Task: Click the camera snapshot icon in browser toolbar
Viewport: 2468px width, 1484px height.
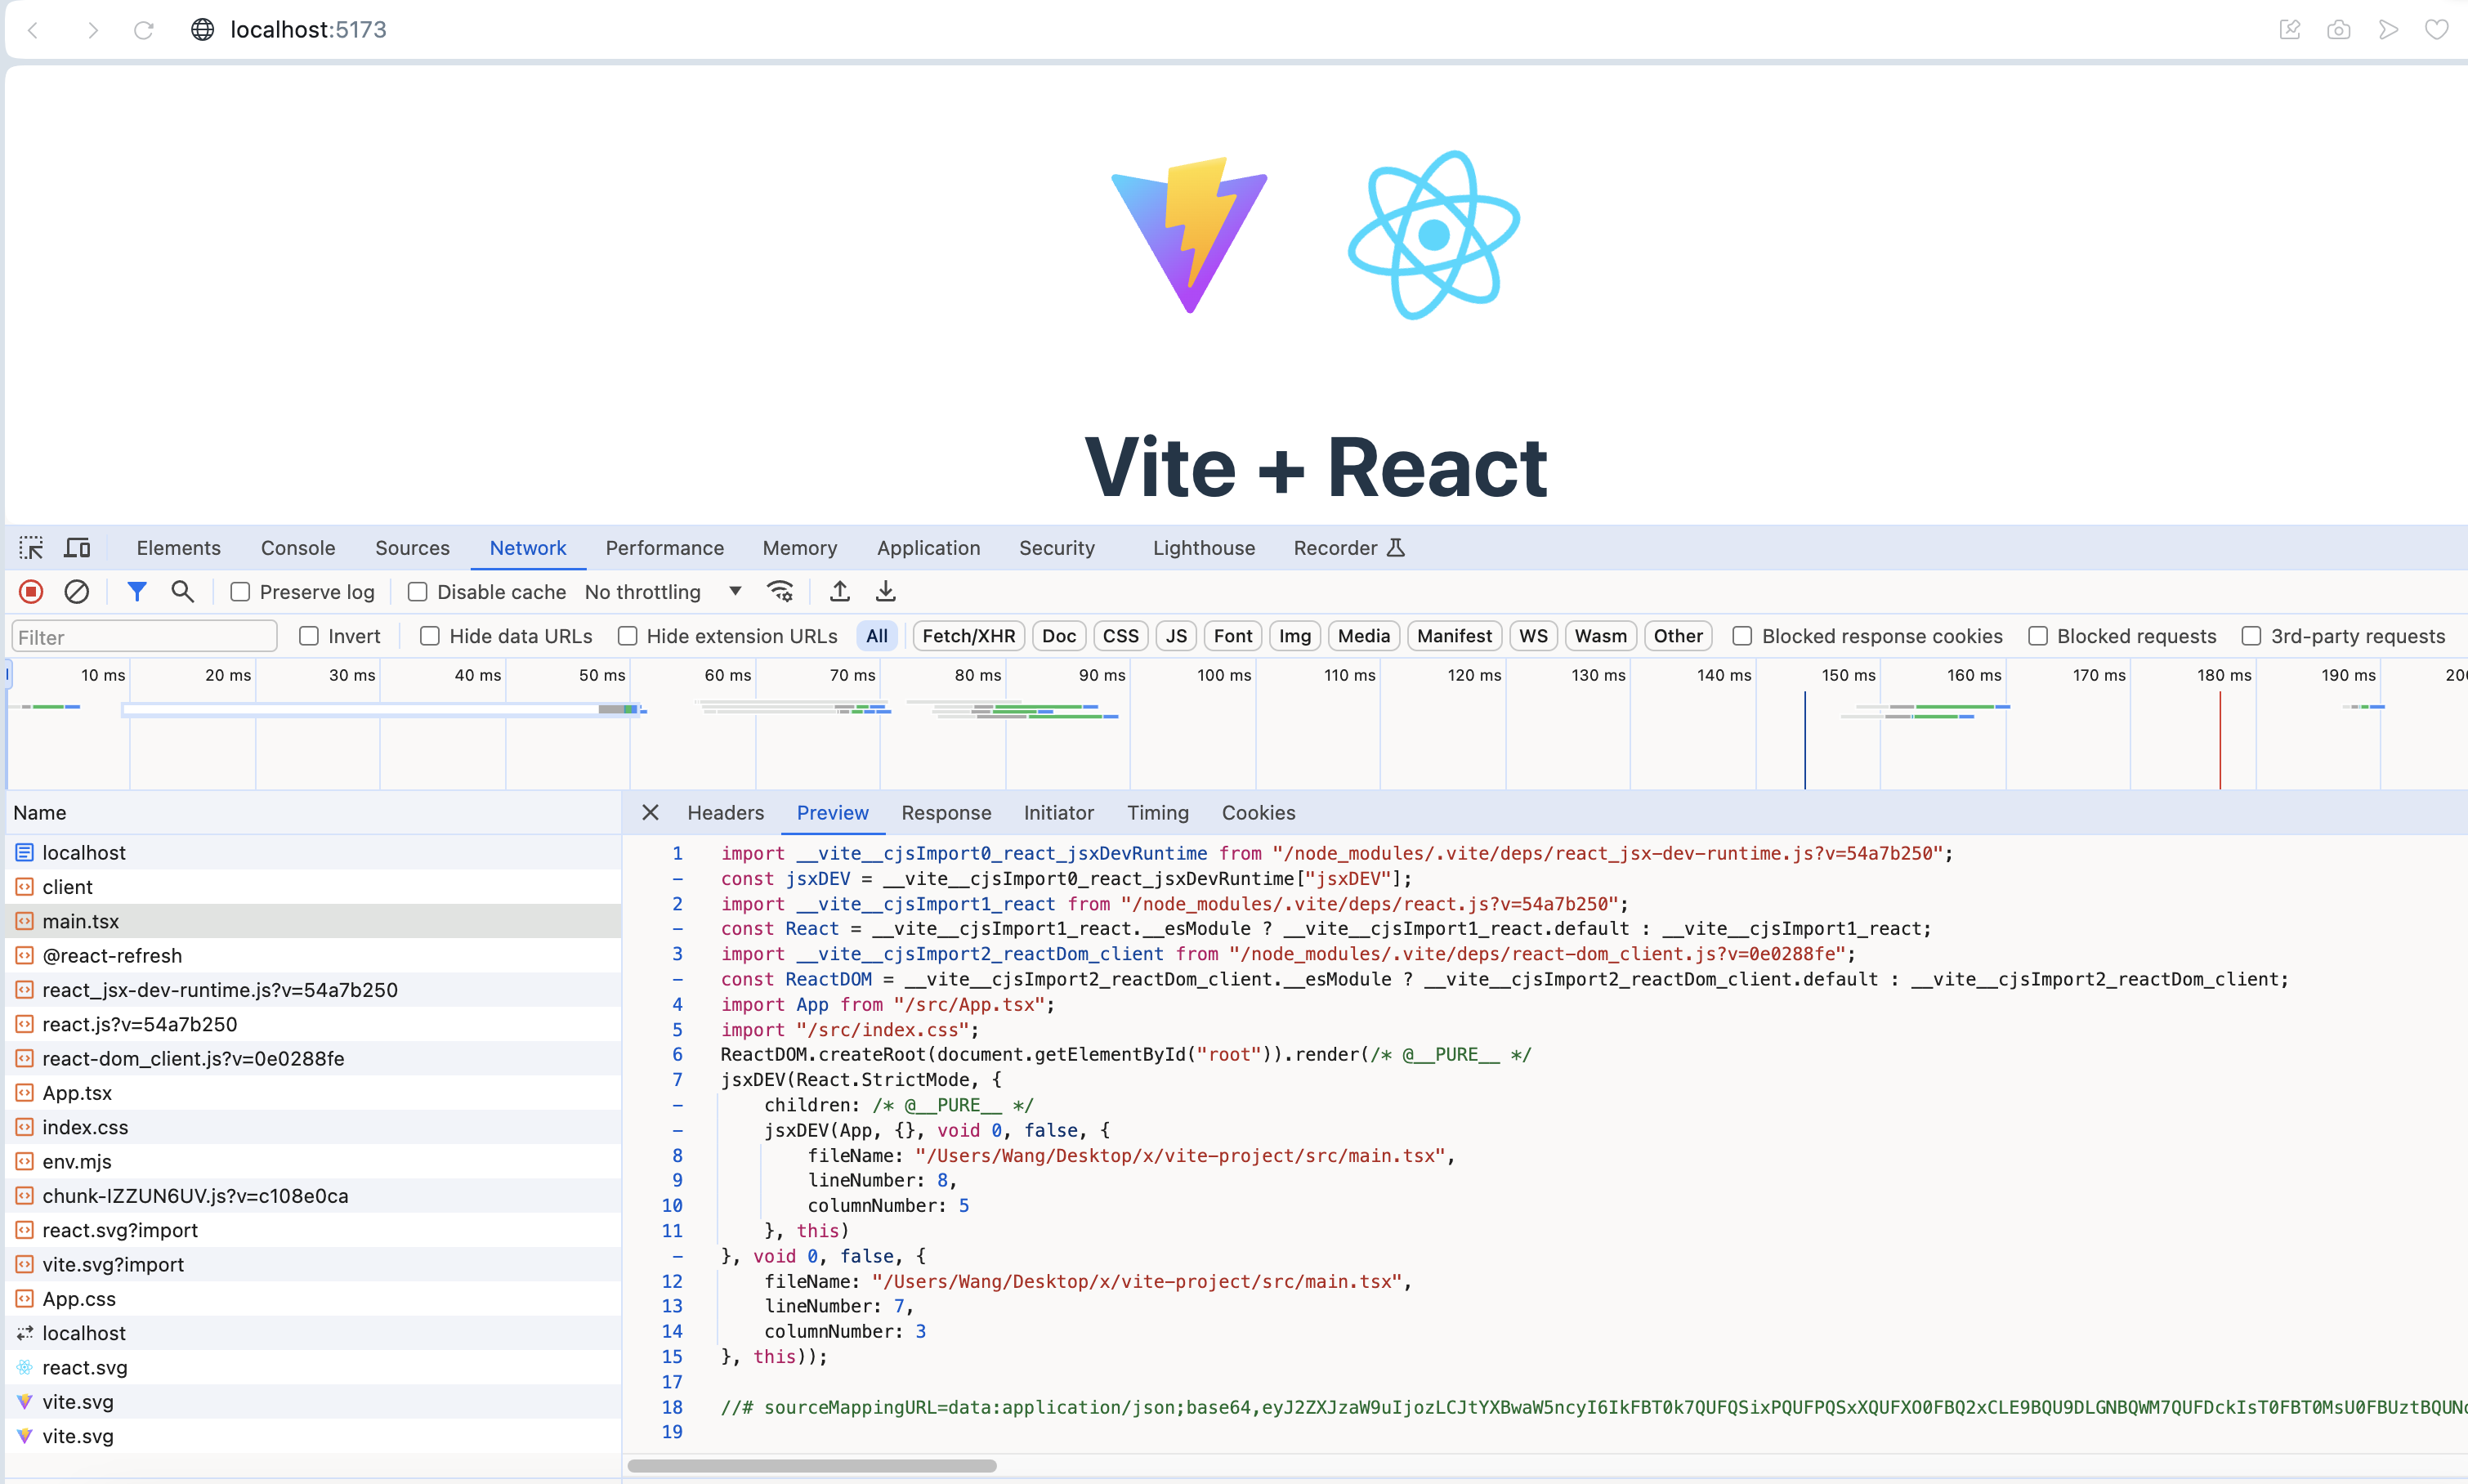Action: (2339, 30)
